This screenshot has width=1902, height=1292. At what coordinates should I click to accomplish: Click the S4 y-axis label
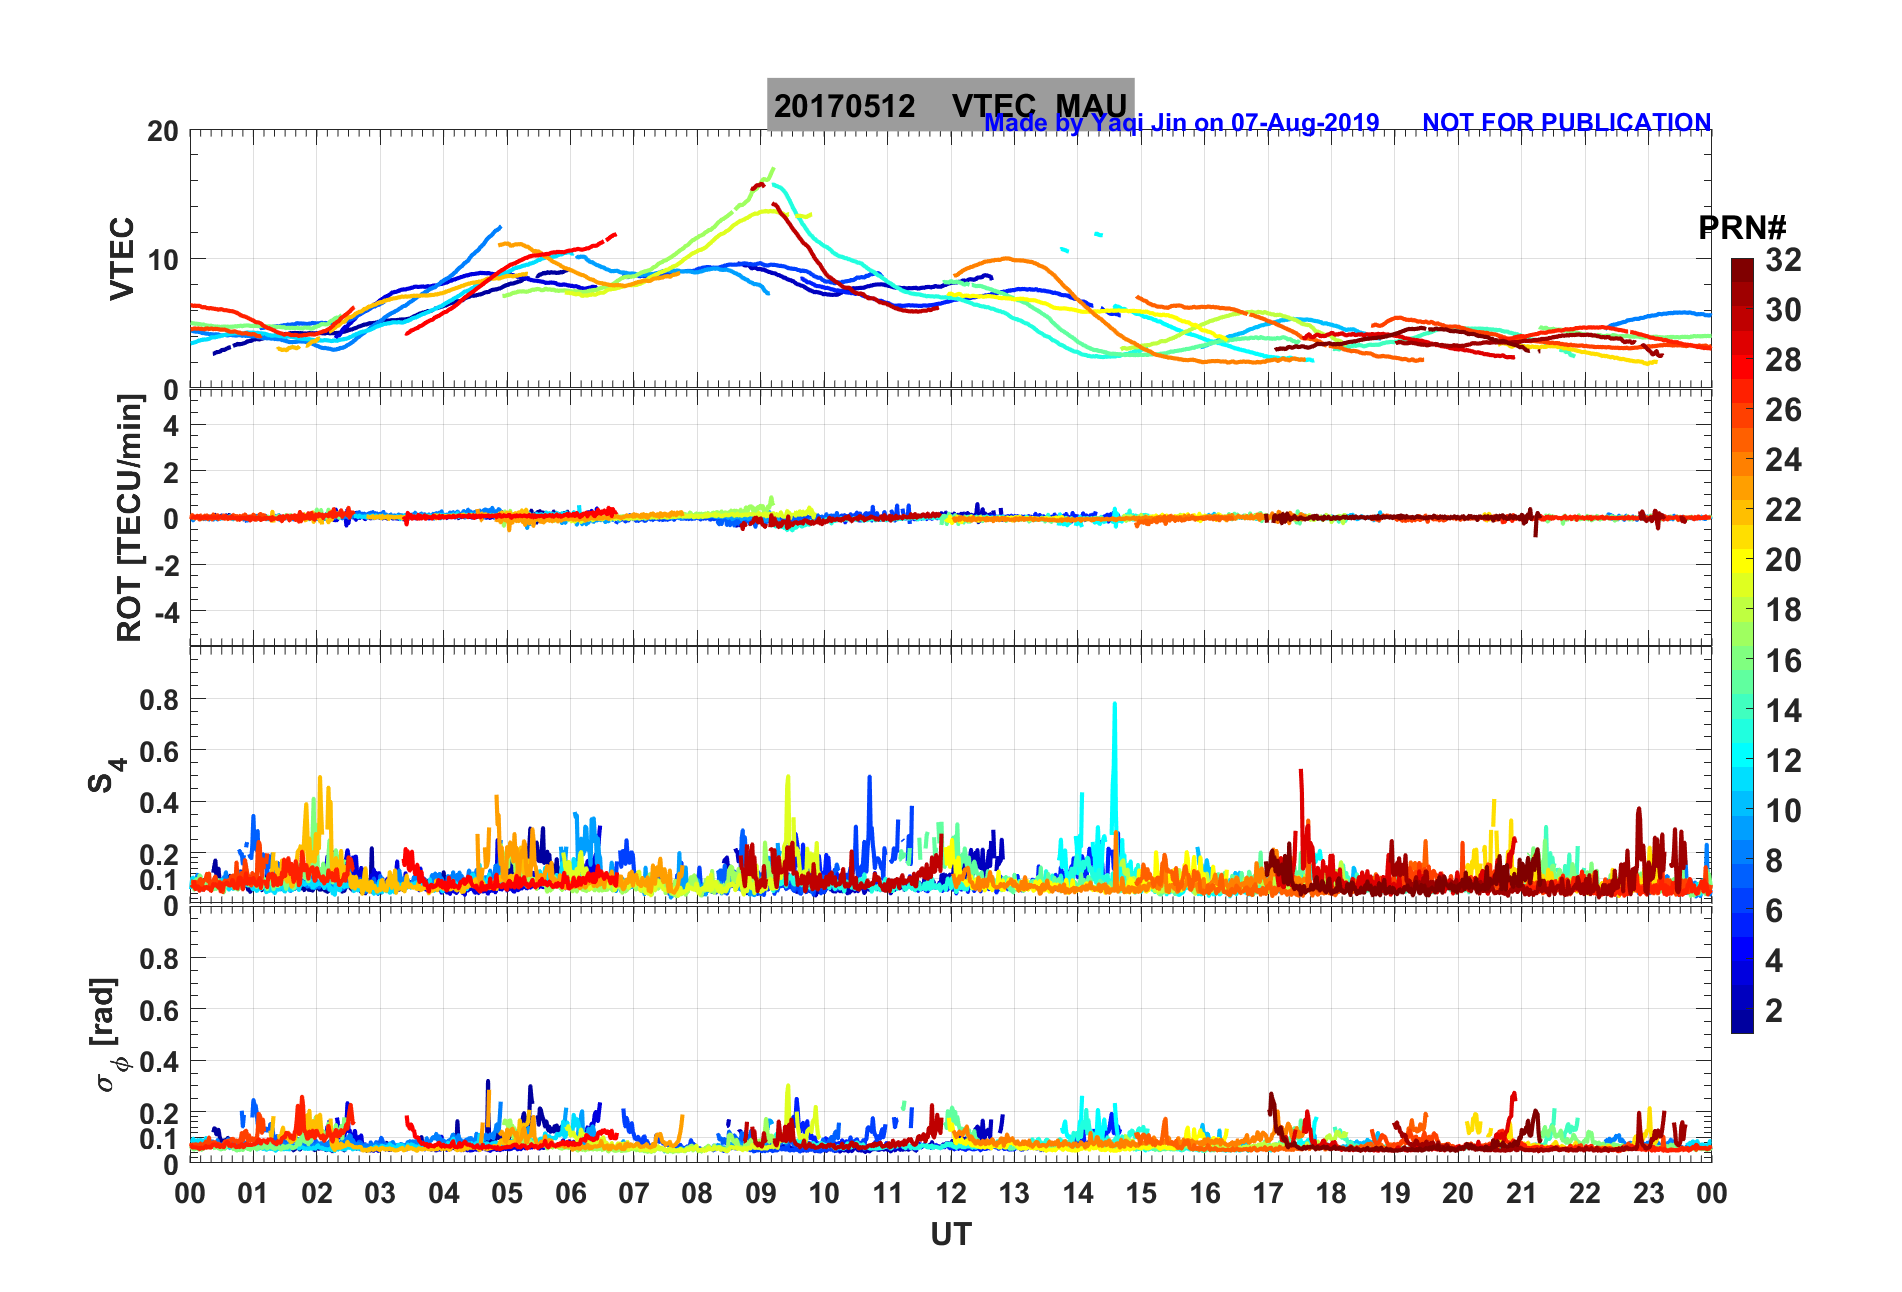[x=106, y=776]
